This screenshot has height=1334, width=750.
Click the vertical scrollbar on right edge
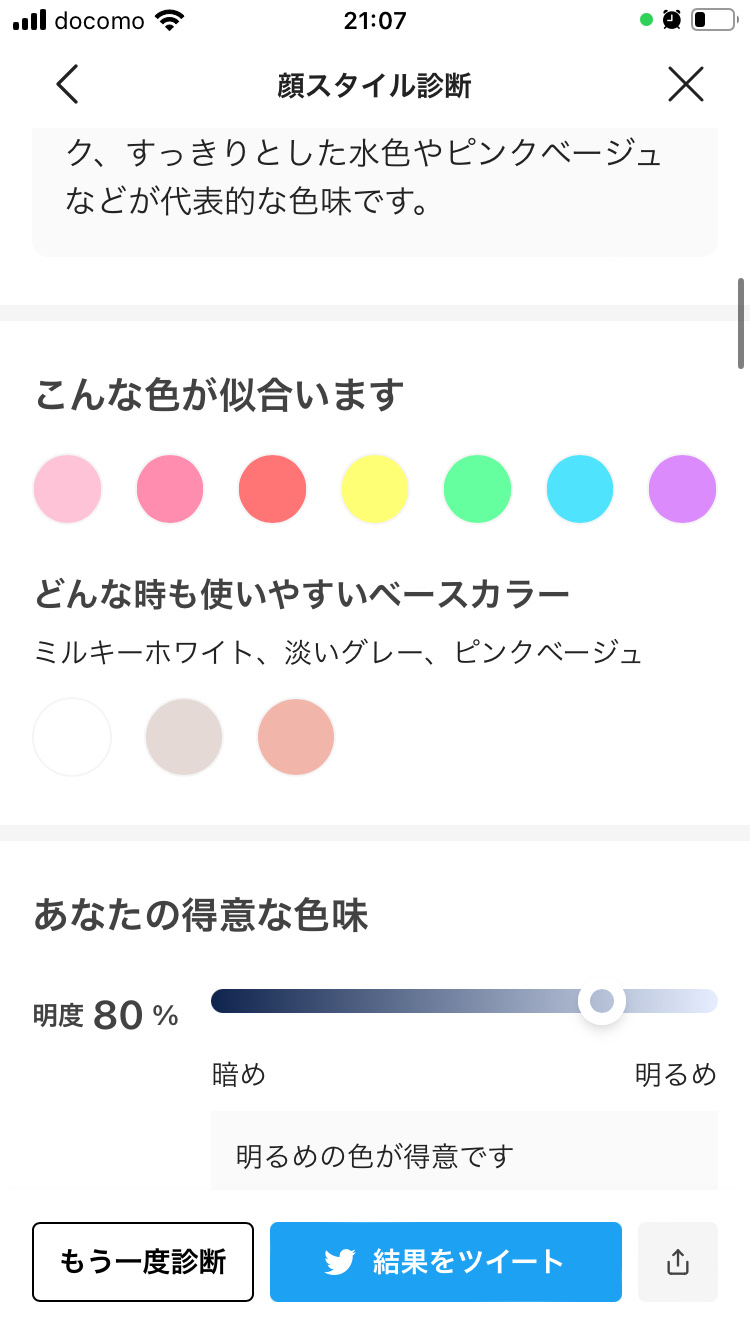pos(741,324)
